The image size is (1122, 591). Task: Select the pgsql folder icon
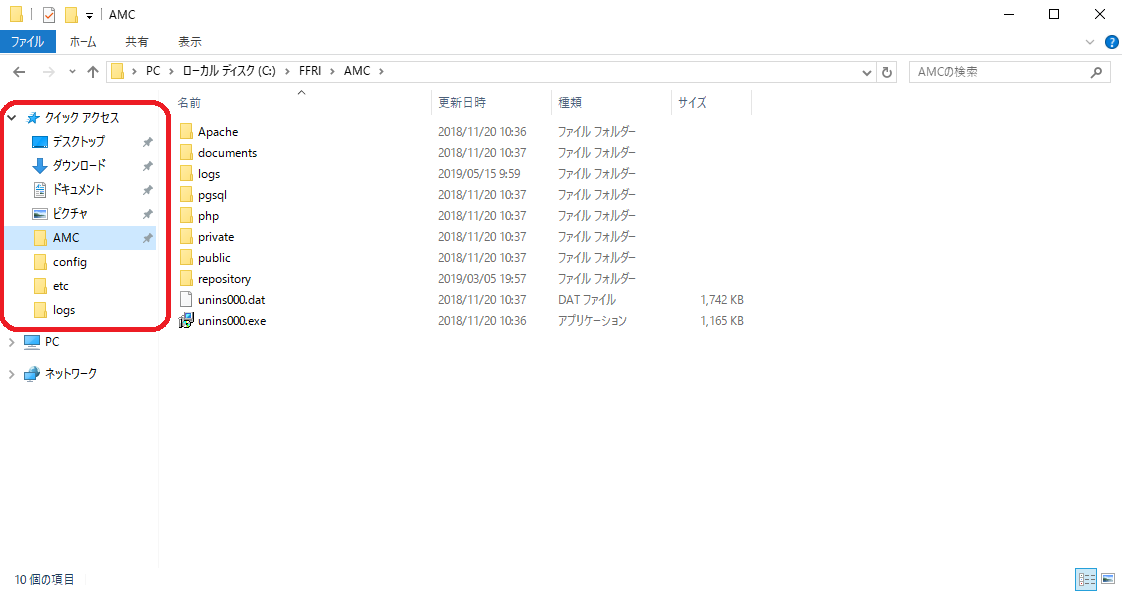click(186, 195)
